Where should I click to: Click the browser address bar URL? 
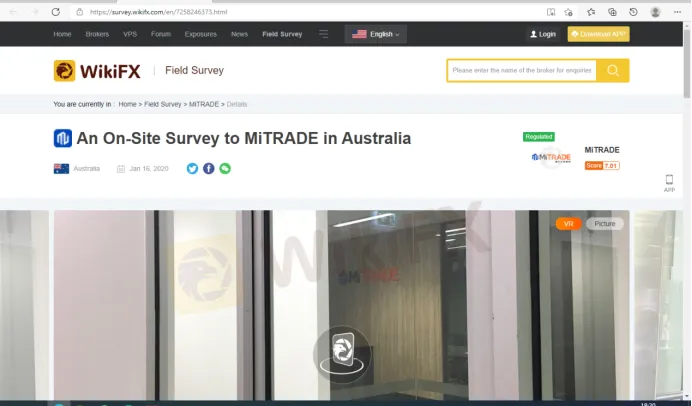pos(158,12)
